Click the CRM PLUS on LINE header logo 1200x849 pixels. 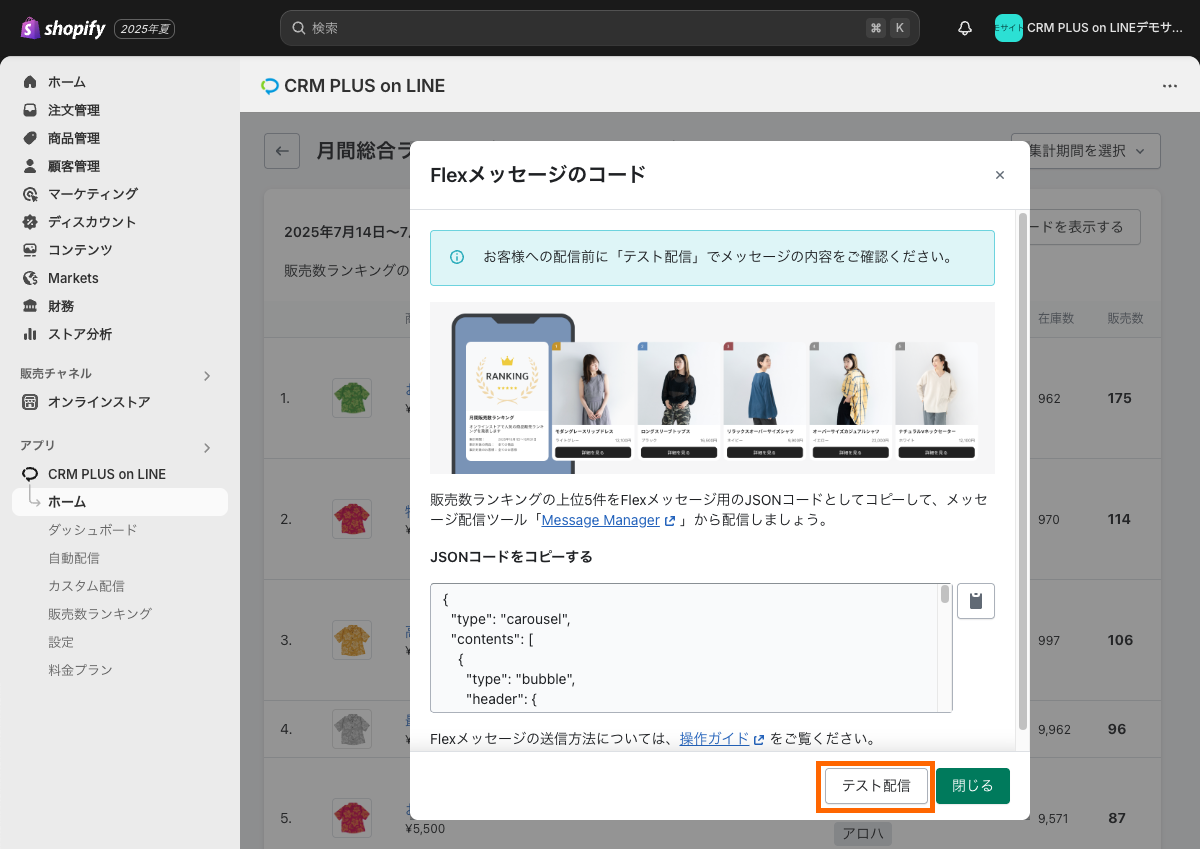click(269, 86)
